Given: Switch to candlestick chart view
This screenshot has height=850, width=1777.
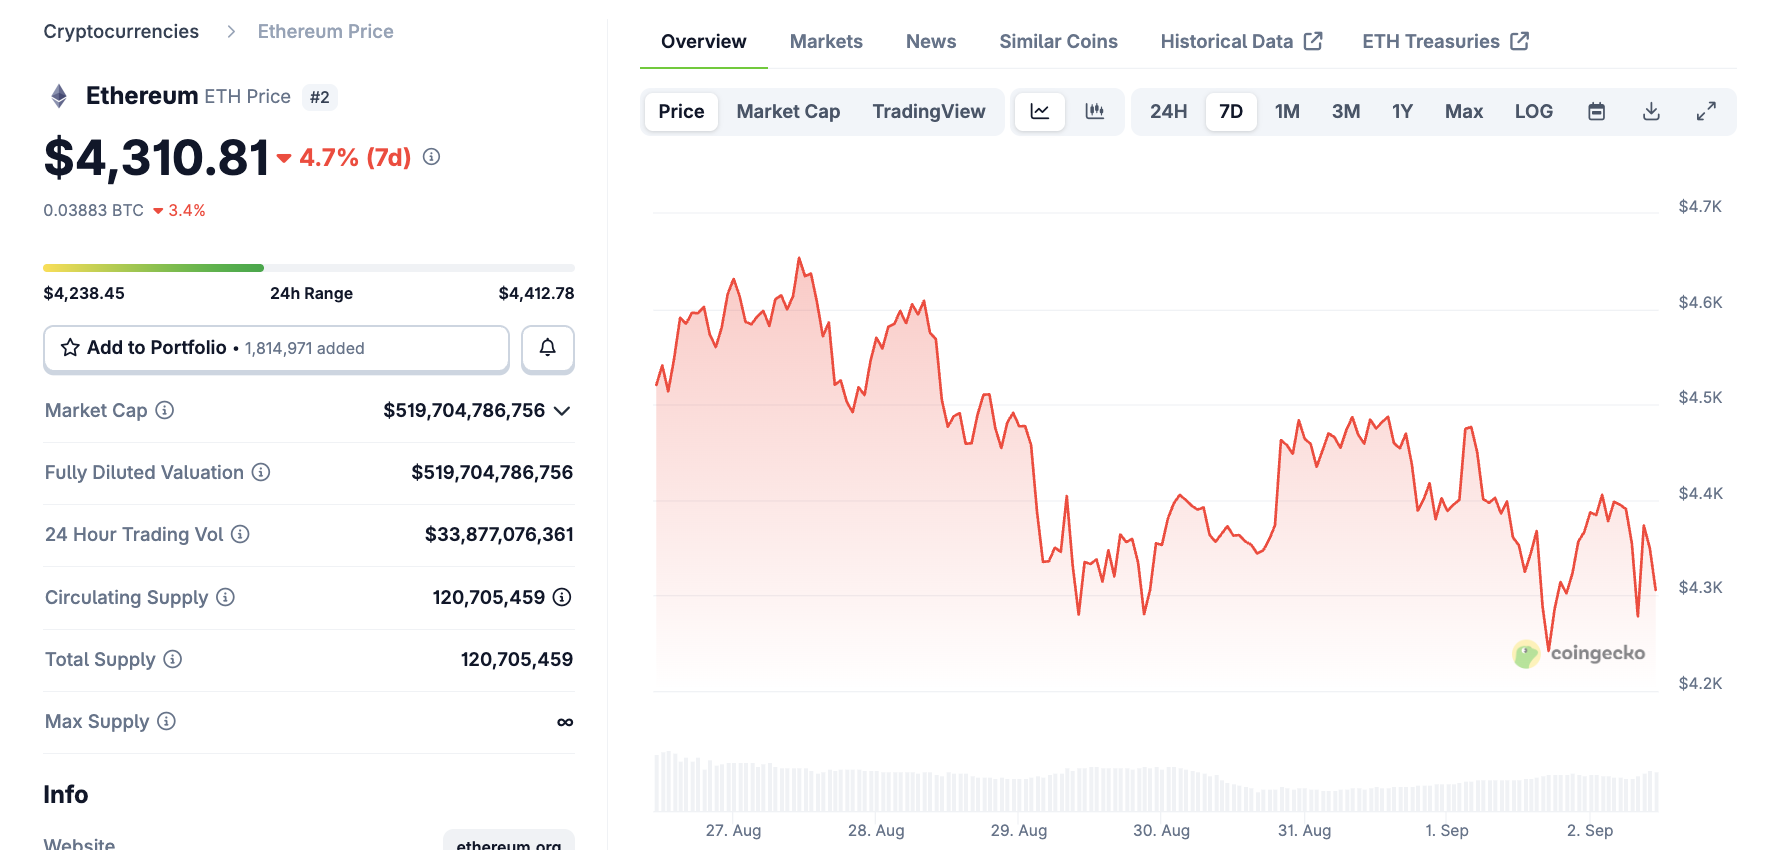Looking at the screenshot, I should point(1096,111).
